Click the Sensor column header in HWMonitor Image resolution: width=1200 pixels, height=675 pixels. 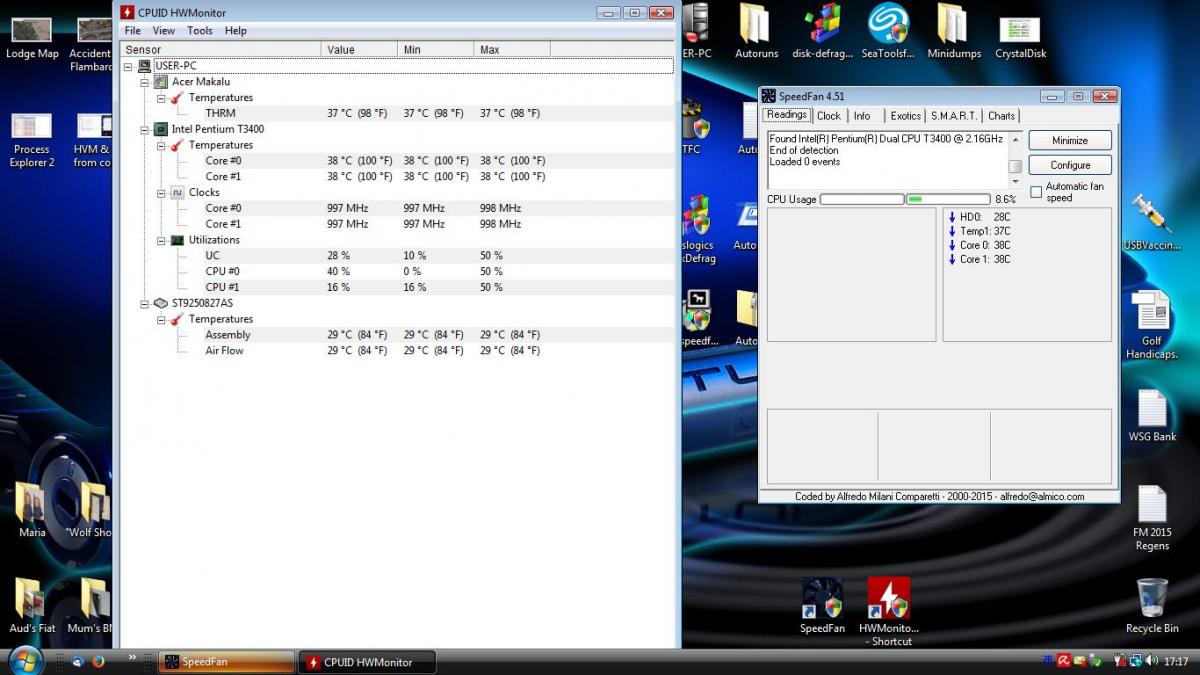(221, 49)
